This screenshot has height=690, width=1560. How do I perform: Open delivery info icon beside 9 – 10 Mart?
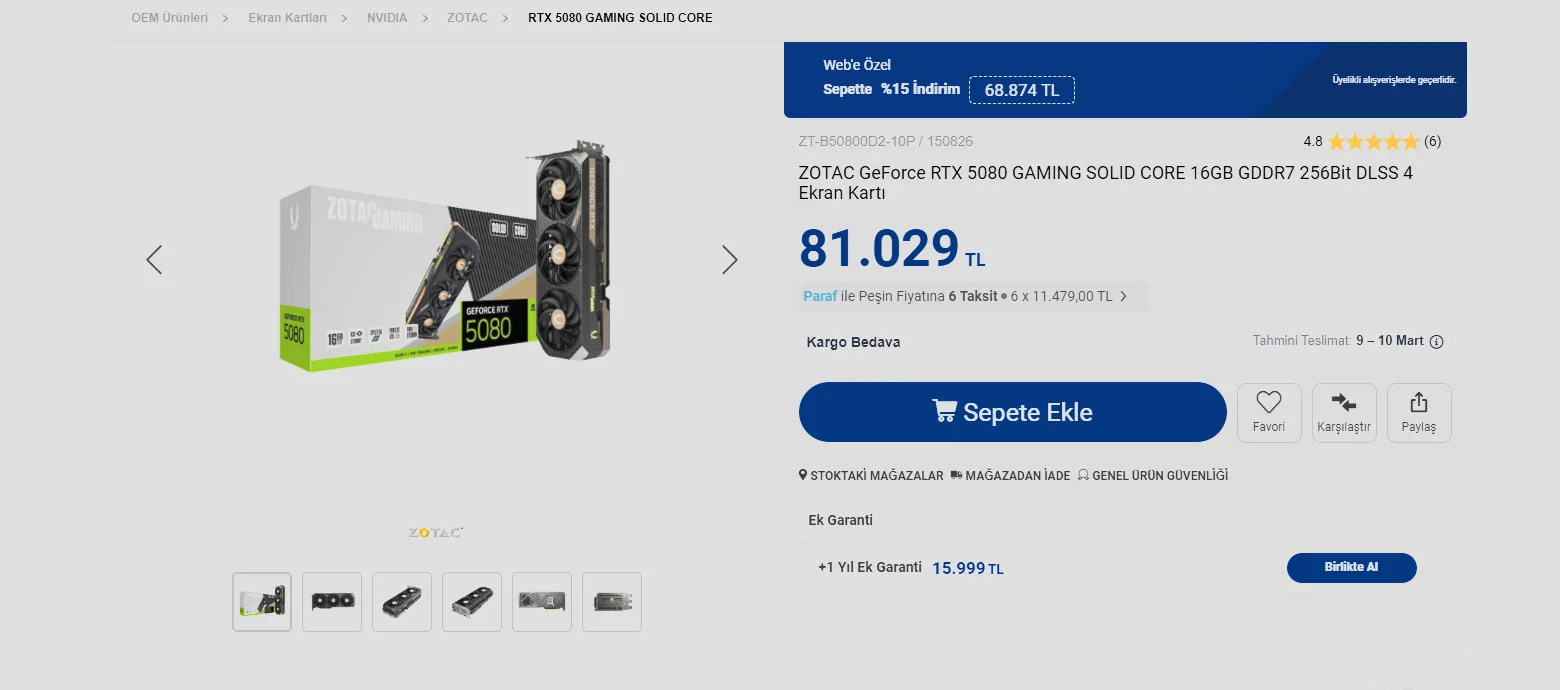[1437, 342]
